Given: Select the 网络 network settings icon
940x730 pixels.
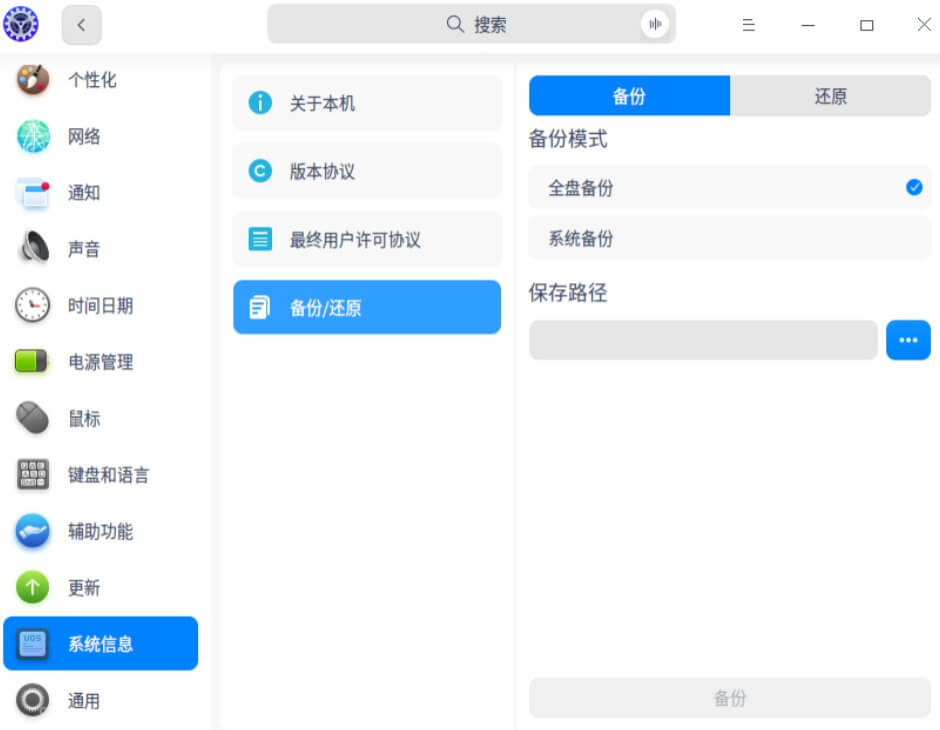Looking at the screenshot, I should (83, 138).
